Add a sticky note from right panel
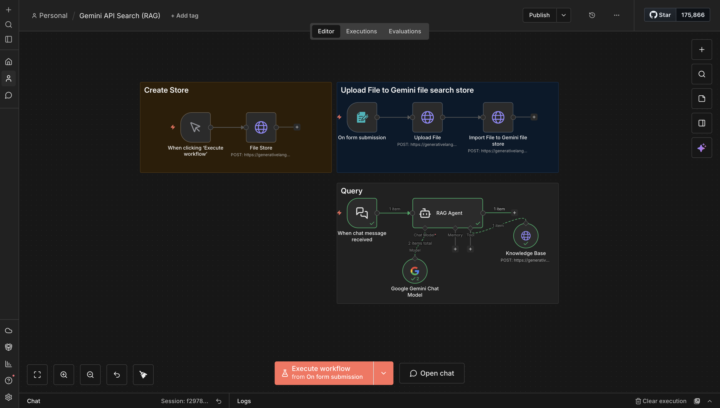The image size is (720, 408). pyautogui.click(x=701, y=98)
